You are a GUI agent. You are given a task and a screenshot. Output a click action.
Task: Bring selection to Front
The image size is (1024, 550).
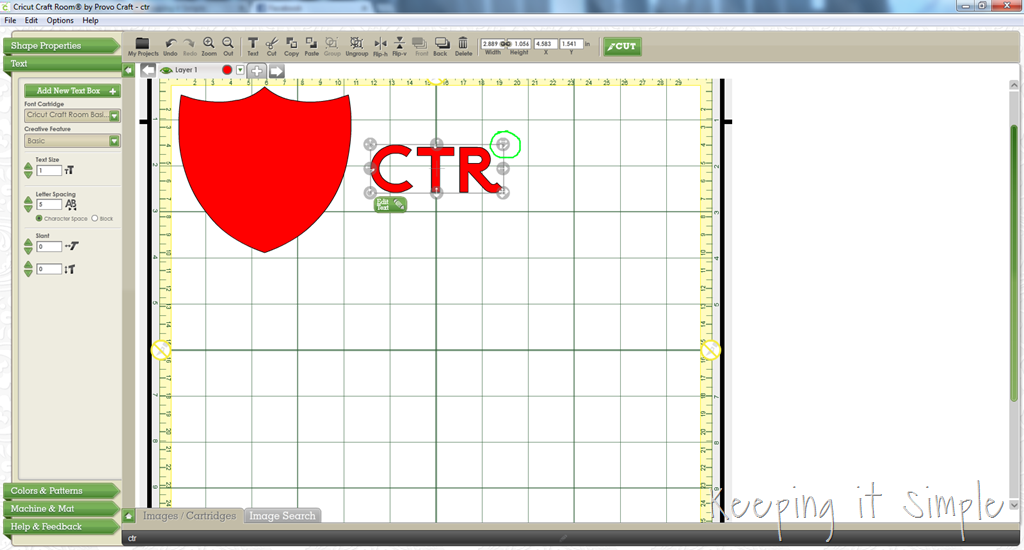pyautogui.click(x=420, y=44)
